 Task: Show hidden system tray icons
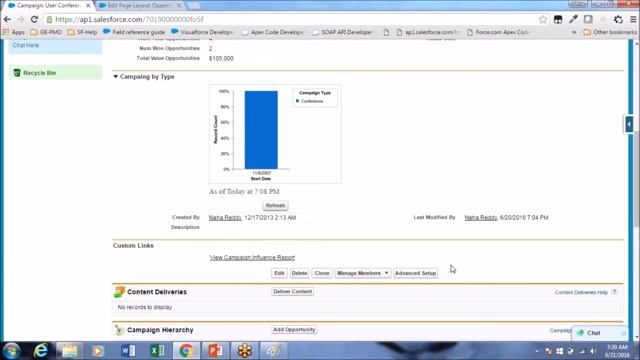pyautogui.click(x=537, y=351)
